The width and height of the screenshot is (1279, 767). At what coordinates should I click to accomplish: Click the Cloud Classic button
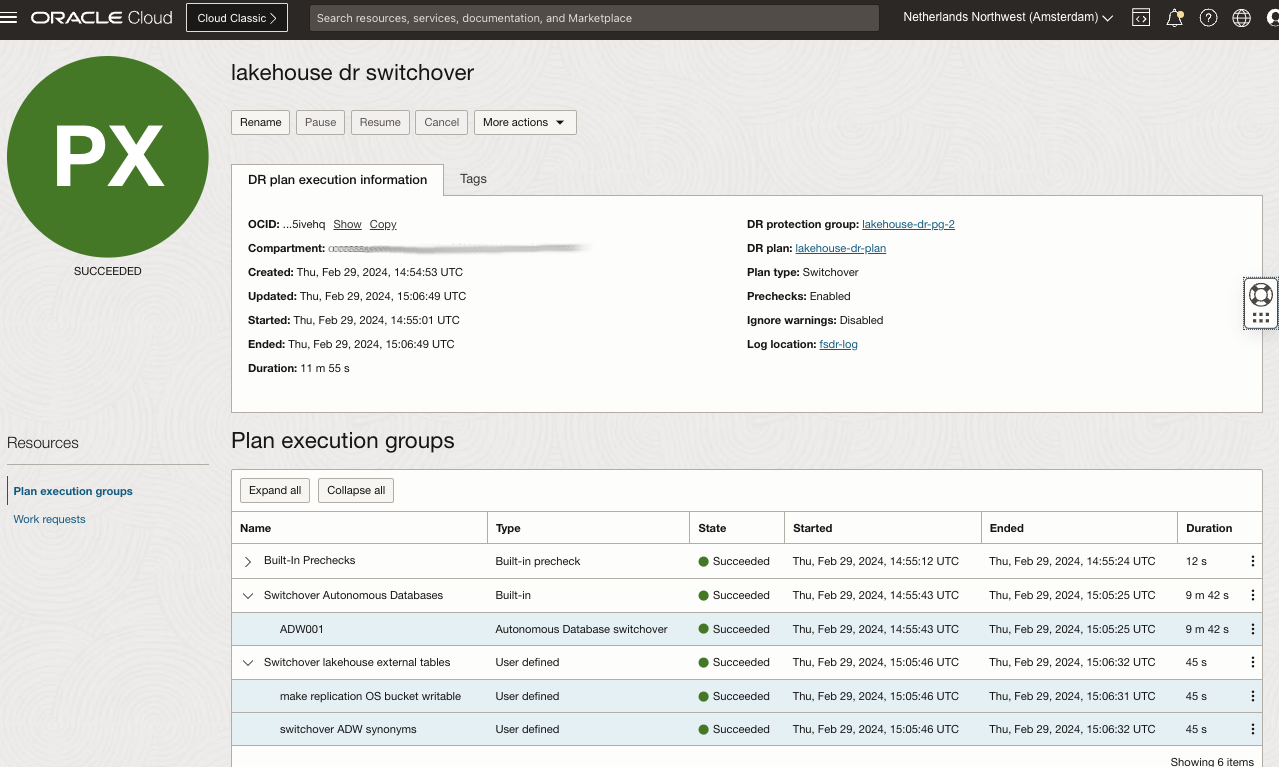point(237,18)
